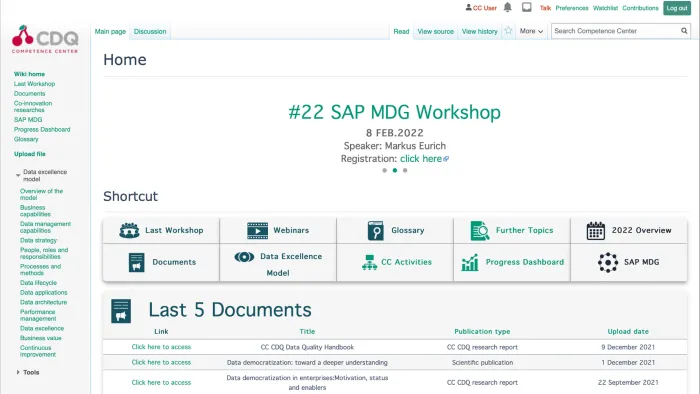This screenshot has width=700, height=394.
Task: Open the Talk link in user menu
Action: [545, 8]
